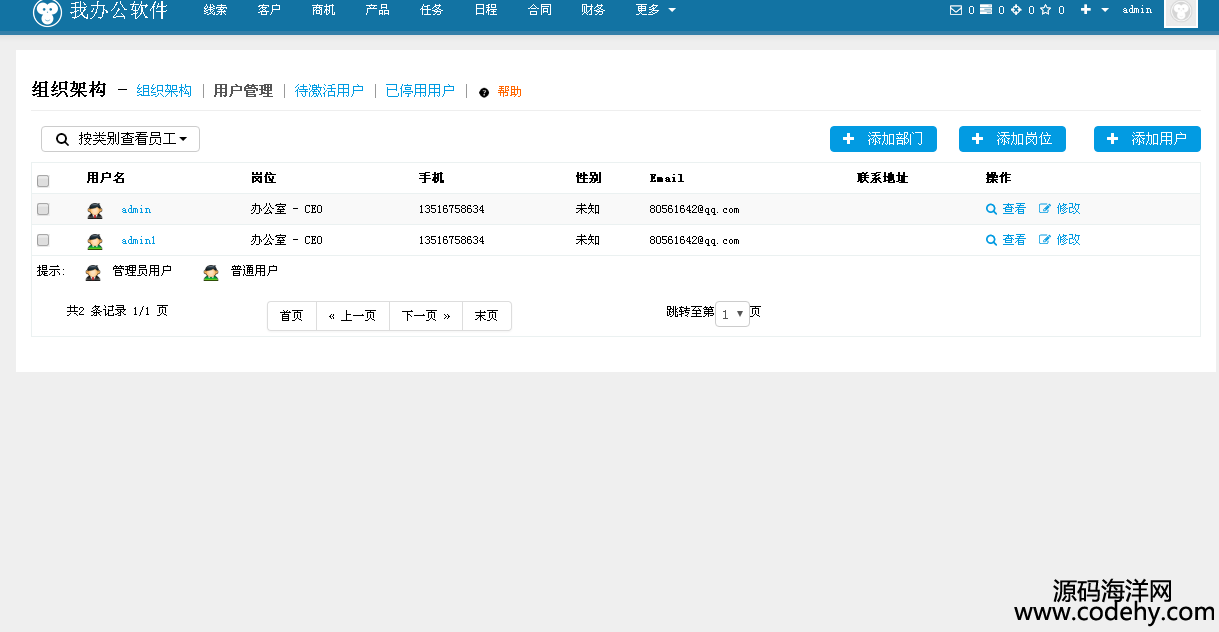The image size is (1219, 632).
Task: Open the 财务 navigation menu item
Action: tap(593, 10)
